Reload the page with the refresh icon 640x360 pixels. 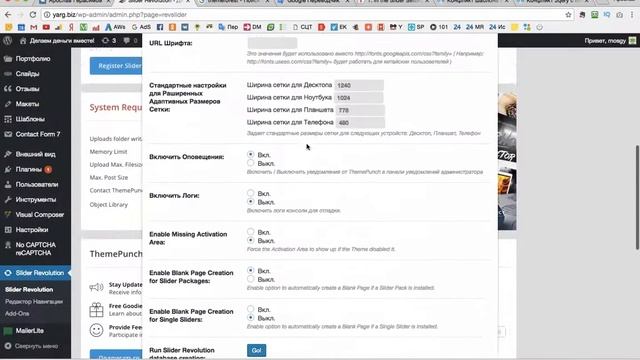[x=33, y=15]
